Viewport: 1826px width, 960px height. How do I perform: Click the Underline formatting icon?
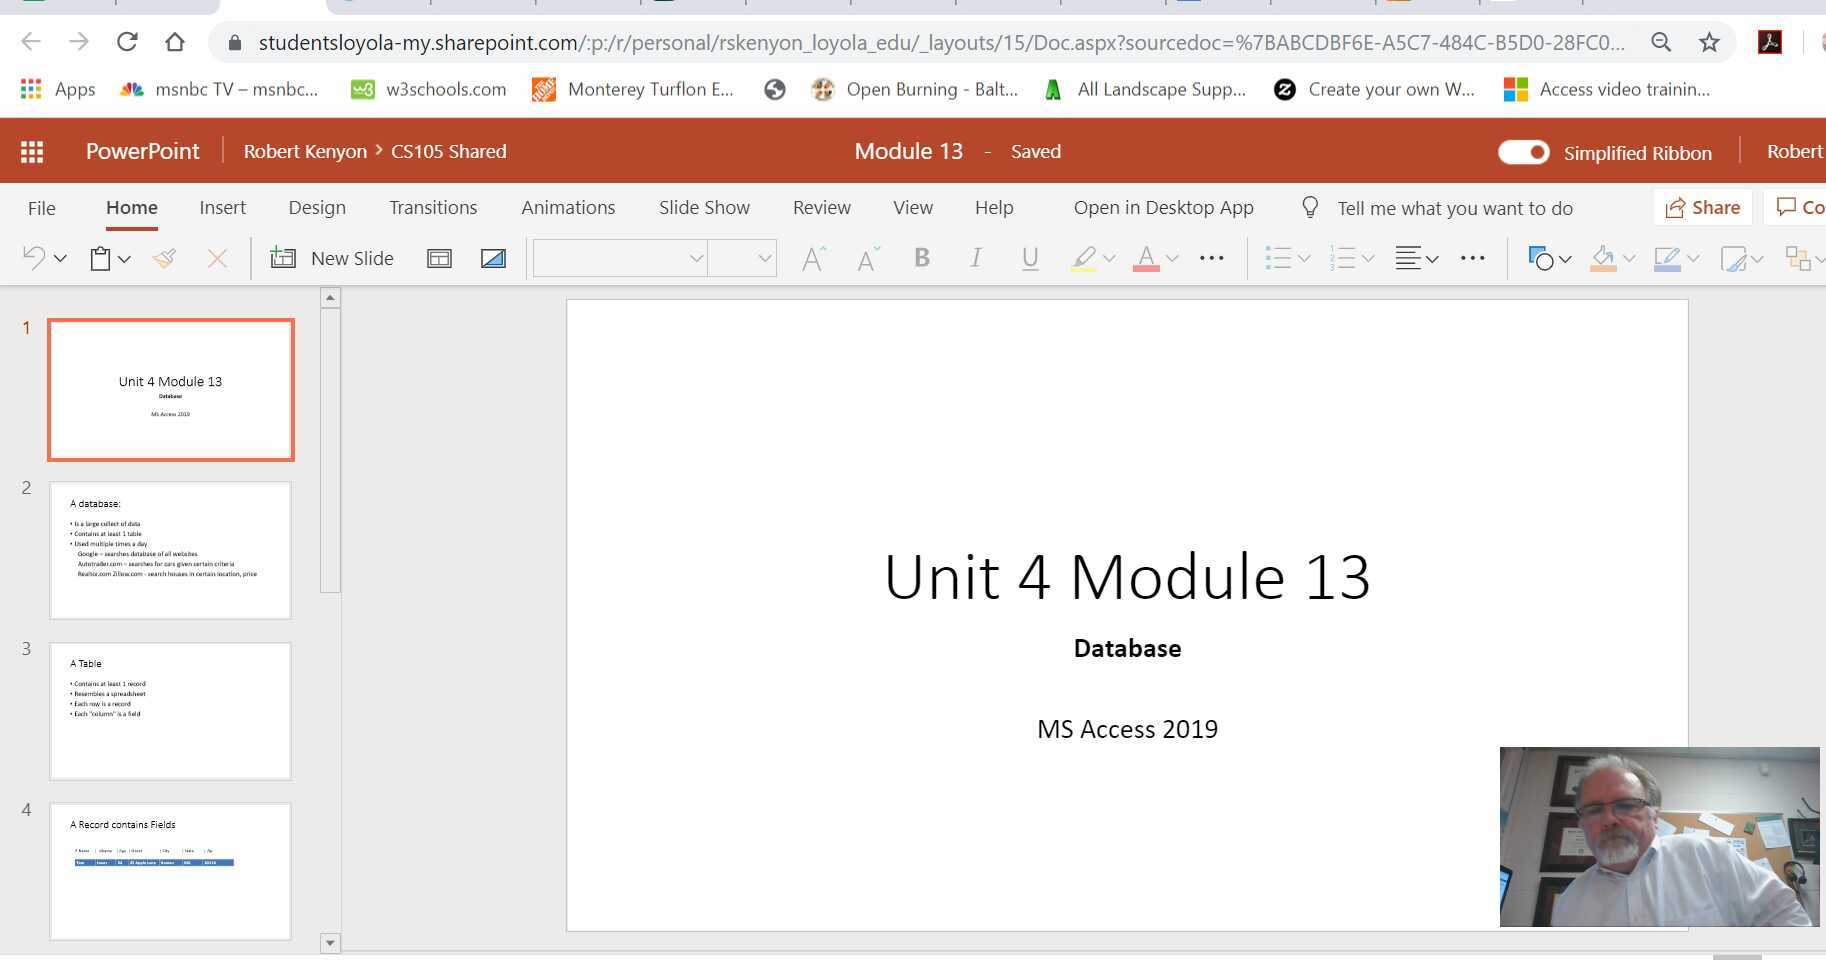click(1029, 259)
